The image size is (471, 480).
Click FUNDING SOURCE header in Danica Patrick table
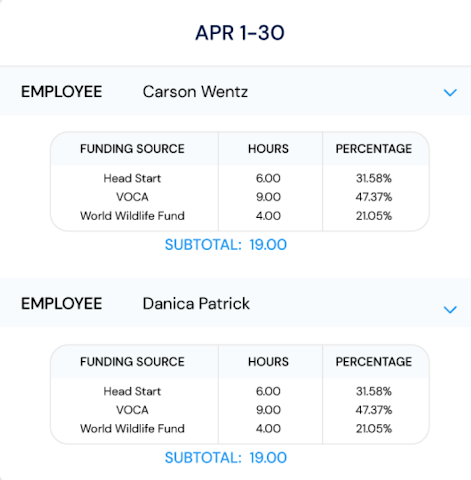pyautogui.click(x=132, y=362)
